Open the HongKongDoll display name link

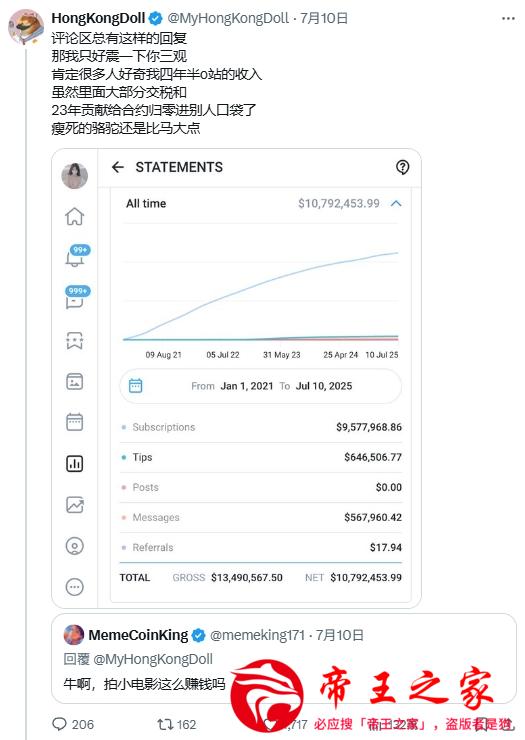point(98,18)
